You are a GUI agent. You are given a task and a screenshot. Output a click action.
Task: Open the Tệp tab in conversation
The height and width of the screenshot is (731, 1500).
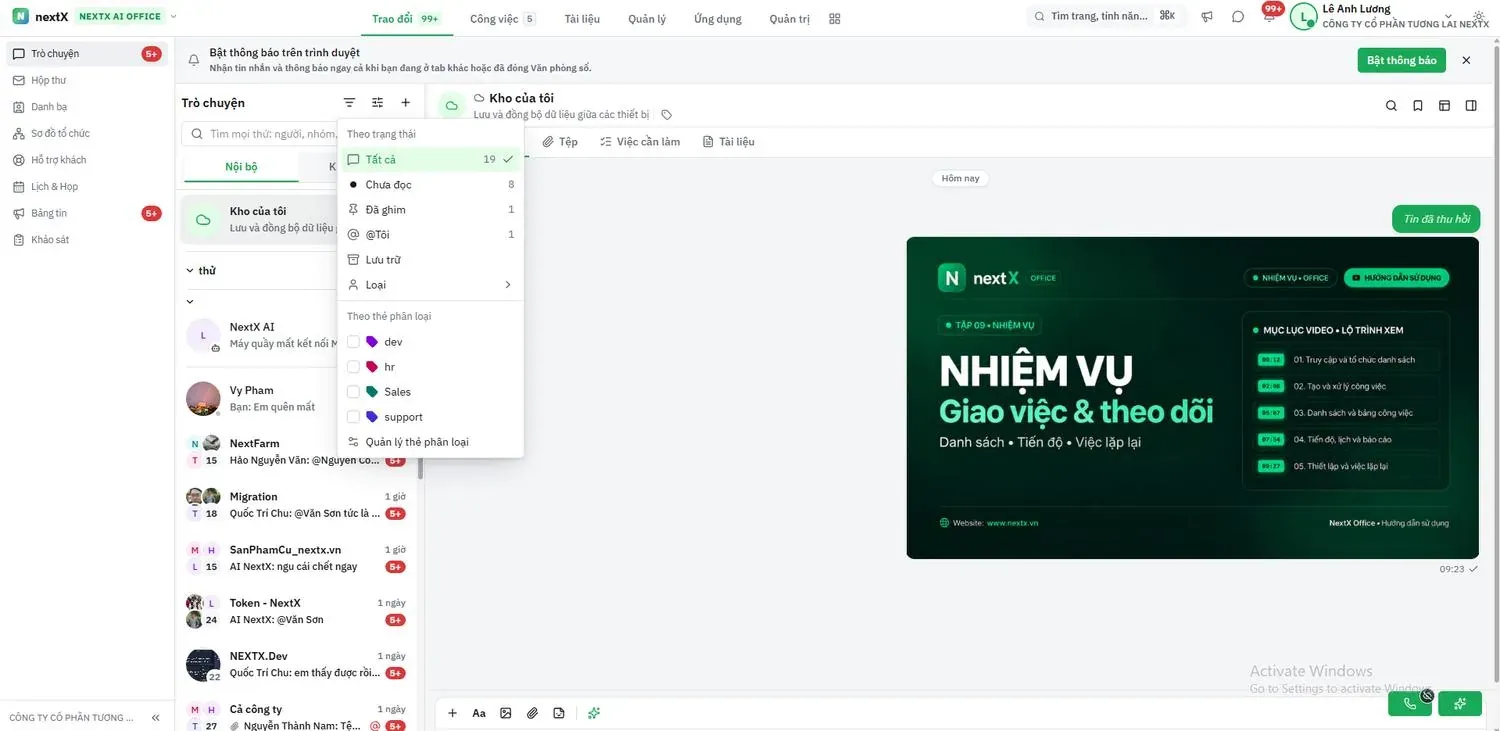(560, 142)
